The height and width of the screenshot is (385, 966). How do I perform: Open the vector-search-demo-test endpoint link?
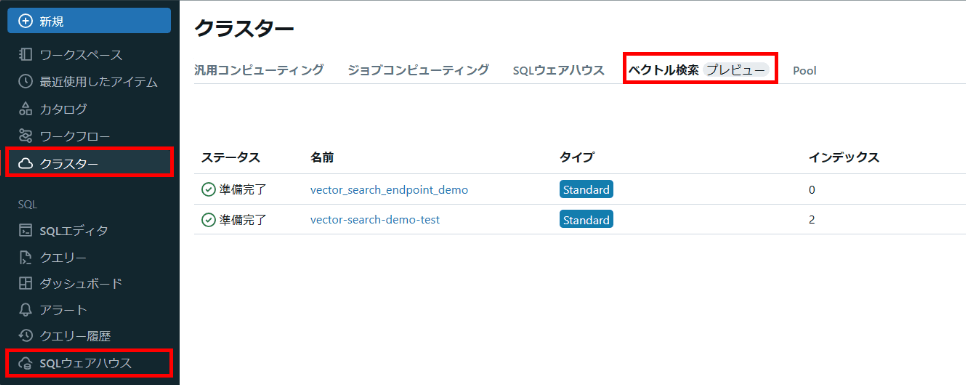tap(375, 219)
